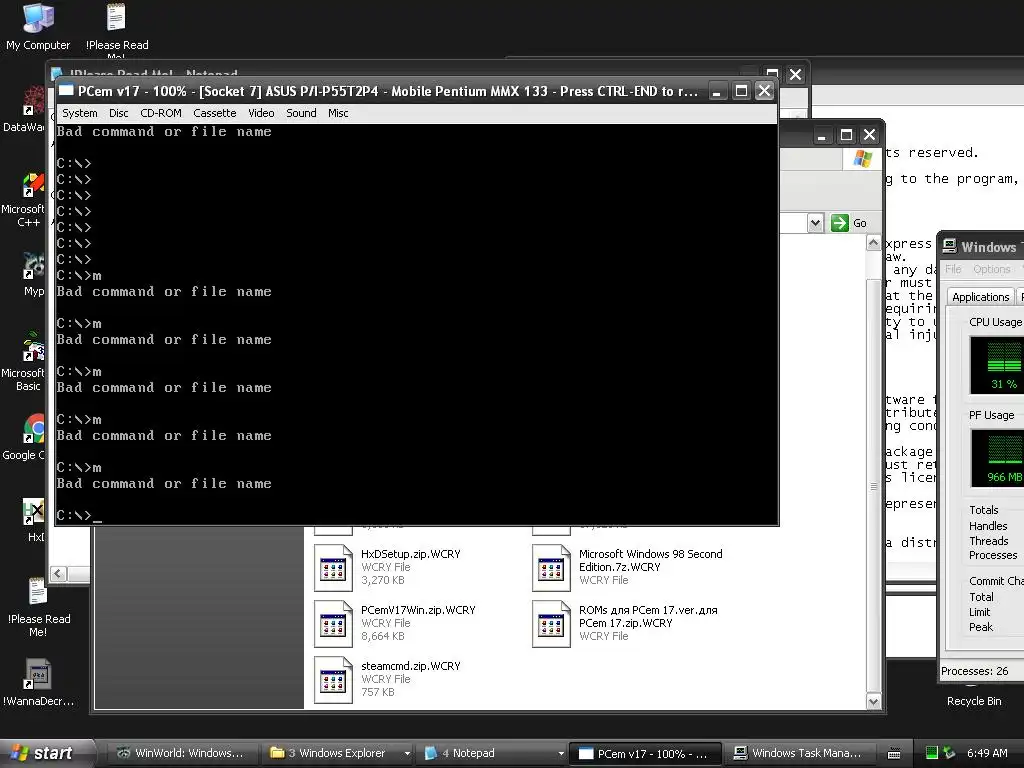Open the Video menu in PCem
1024x768 pixels.
(x=261, y=113)
